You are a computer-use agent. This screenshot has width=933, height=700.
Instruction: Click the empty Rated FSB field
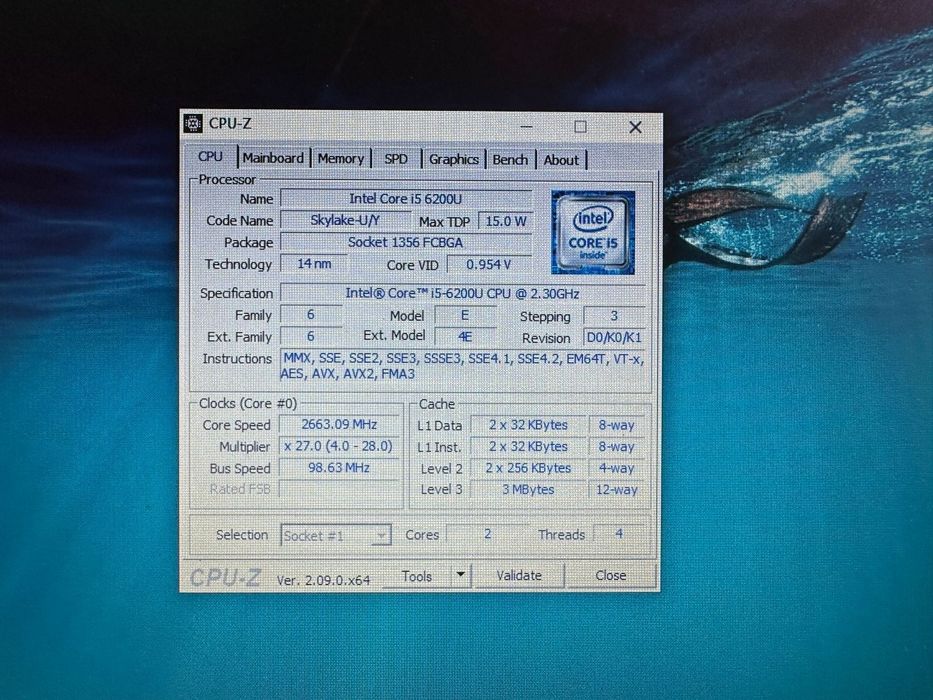[x=339, y=489]
